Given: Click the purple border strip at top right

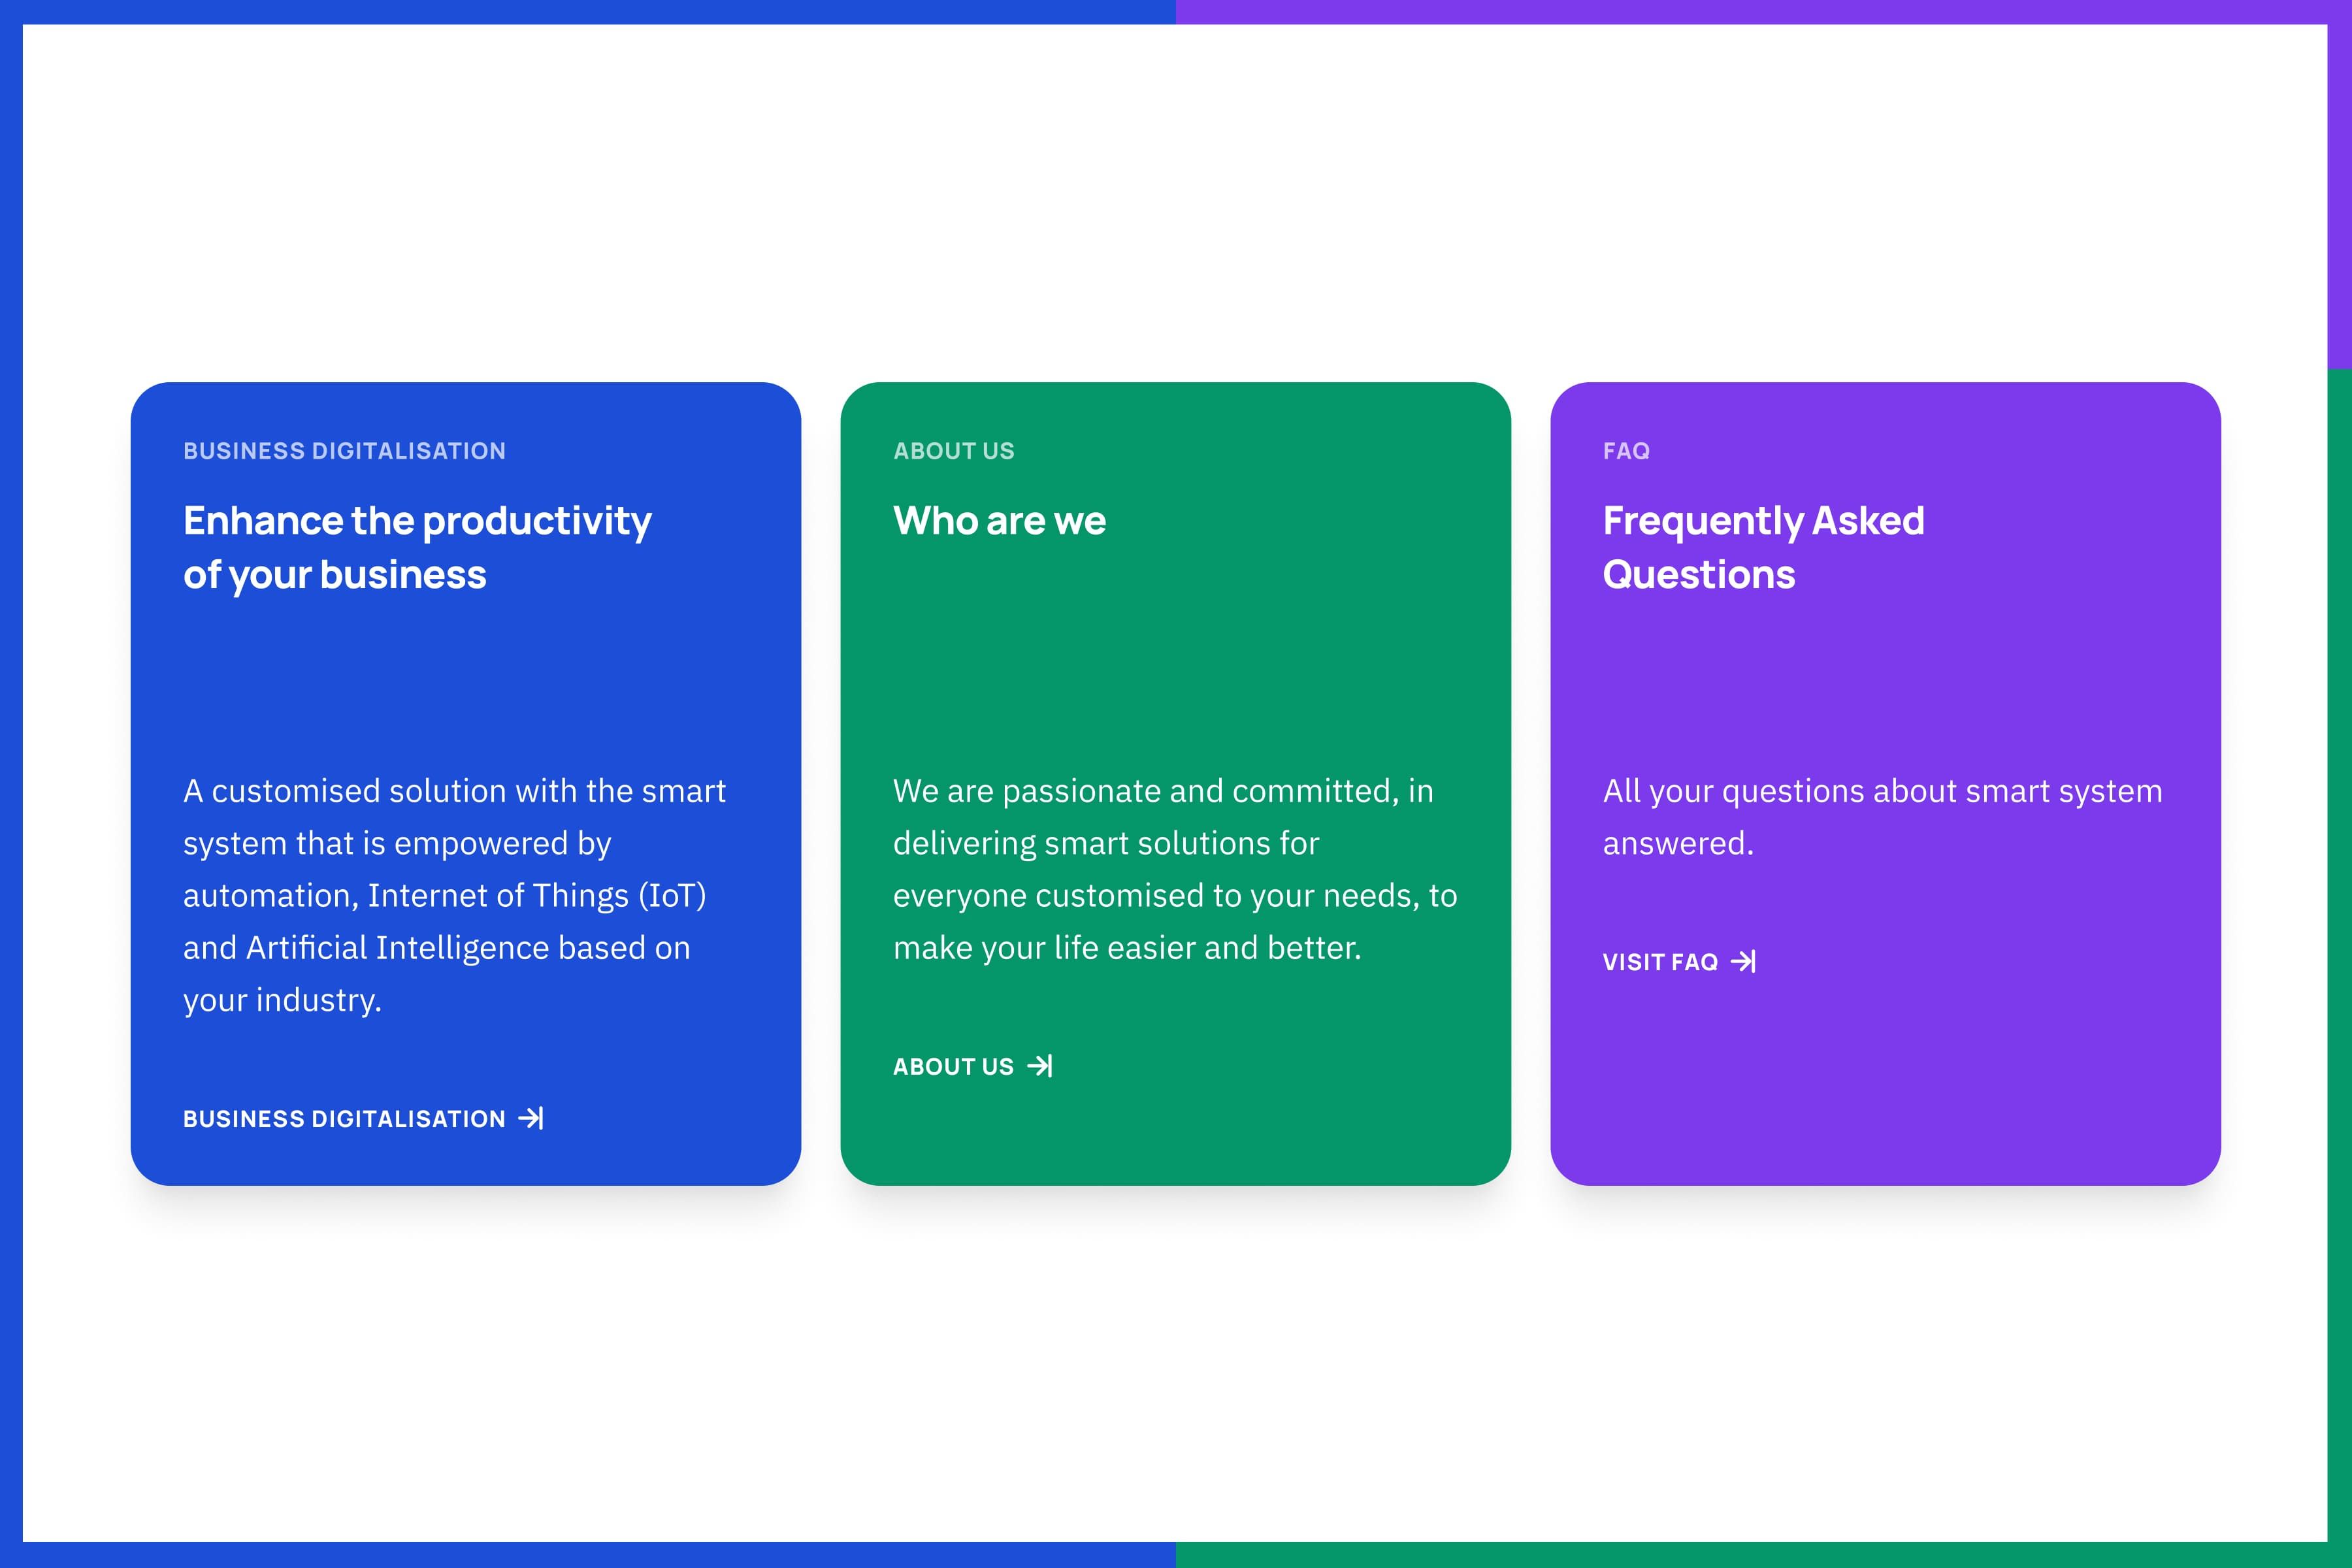Looking at the screenshot, I should click(x=1760, y=11).
